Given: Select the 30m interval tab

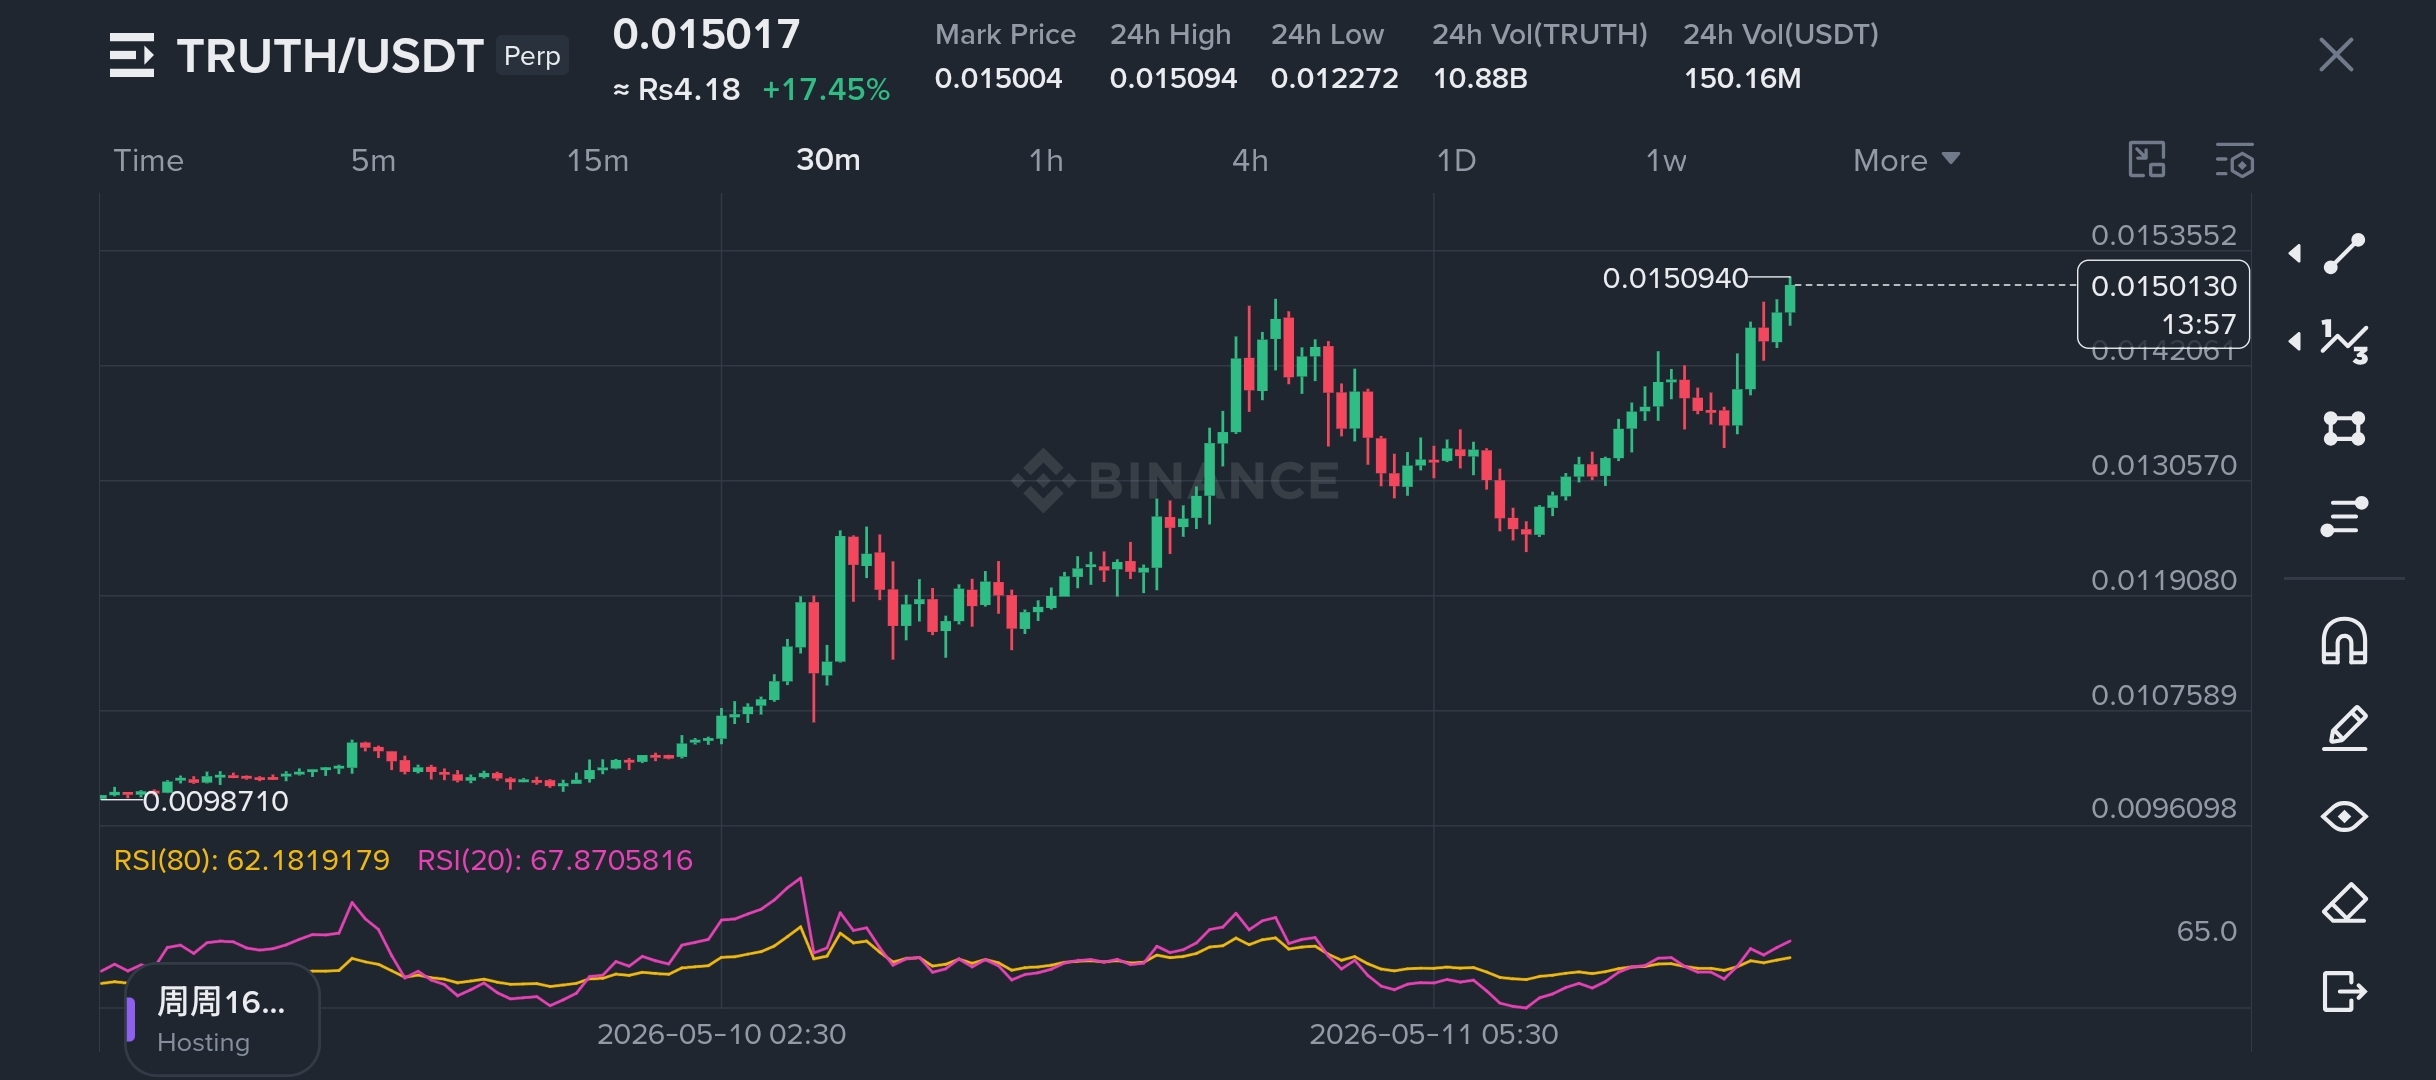Looking at the screenshot, I should [828, 160].
